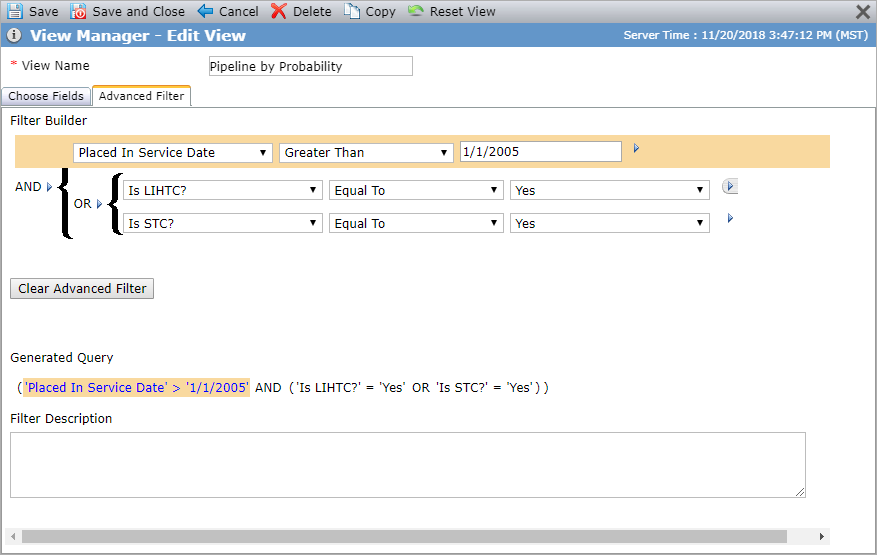Image resolution: width=877 pixels, height=555 pixels.
Task: Switch to the Choose Fields tab
Action: (x=46, y=96)
